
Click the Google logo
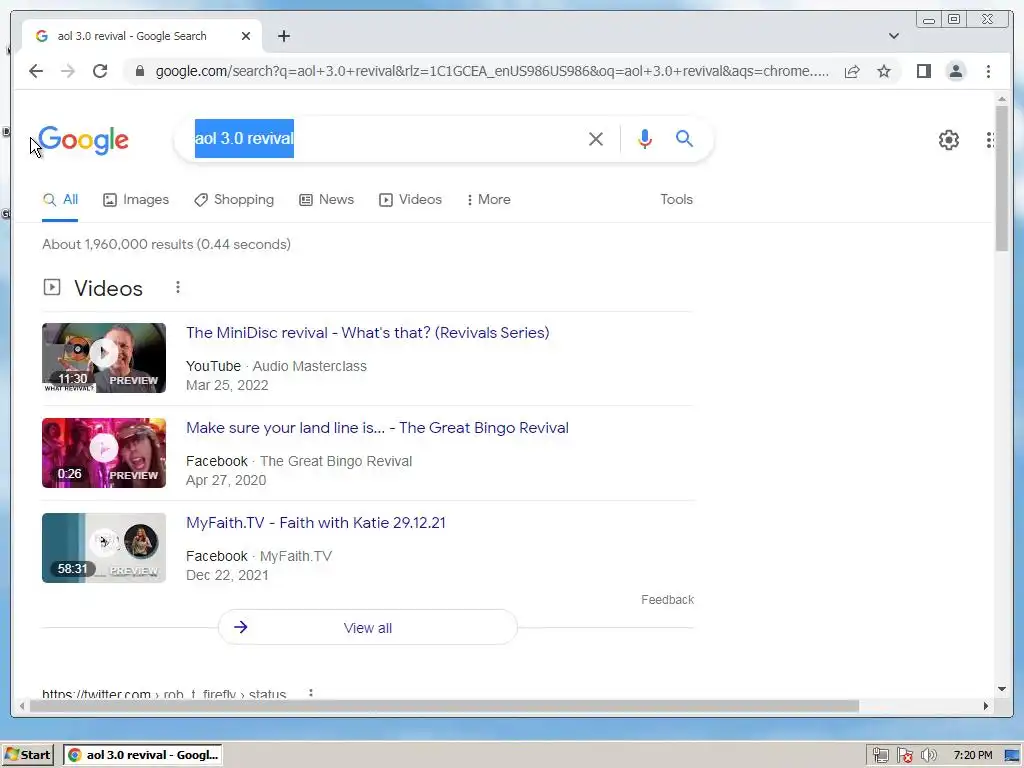click(x=84, y=140)
